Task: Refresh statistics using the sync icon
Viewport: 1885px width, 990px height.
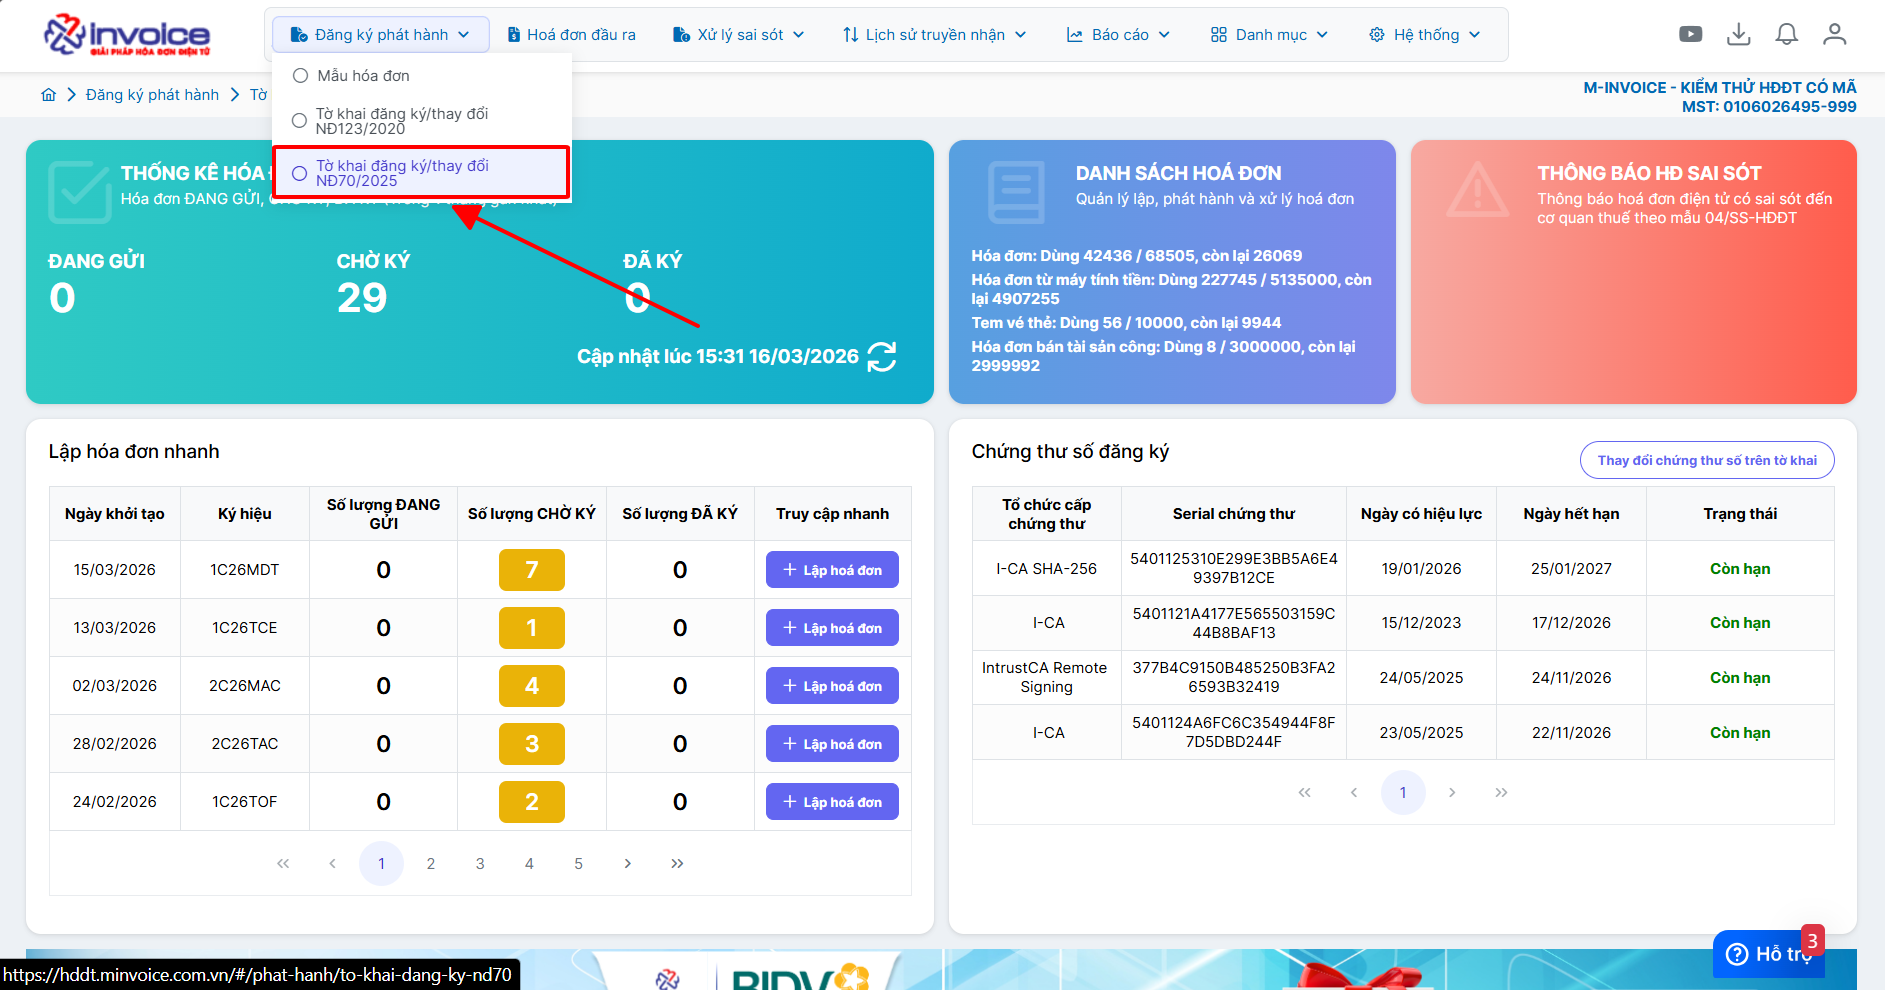Action: pyautogui.click(x=881, y=357)
